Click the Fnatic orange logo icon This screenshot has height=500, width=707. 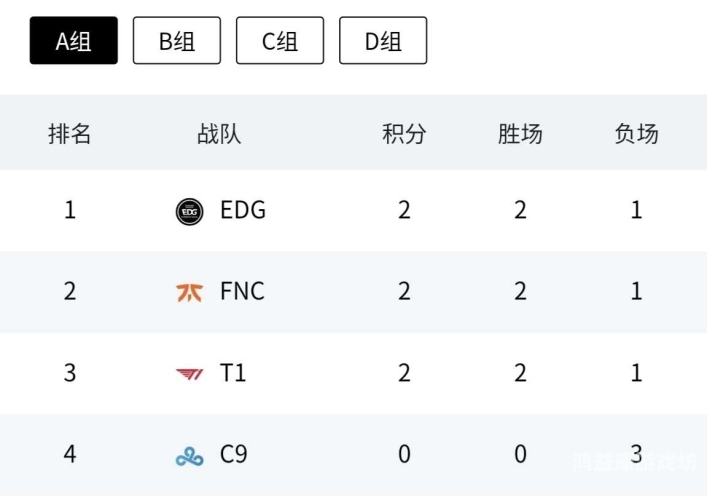click(x=189, y=293)
